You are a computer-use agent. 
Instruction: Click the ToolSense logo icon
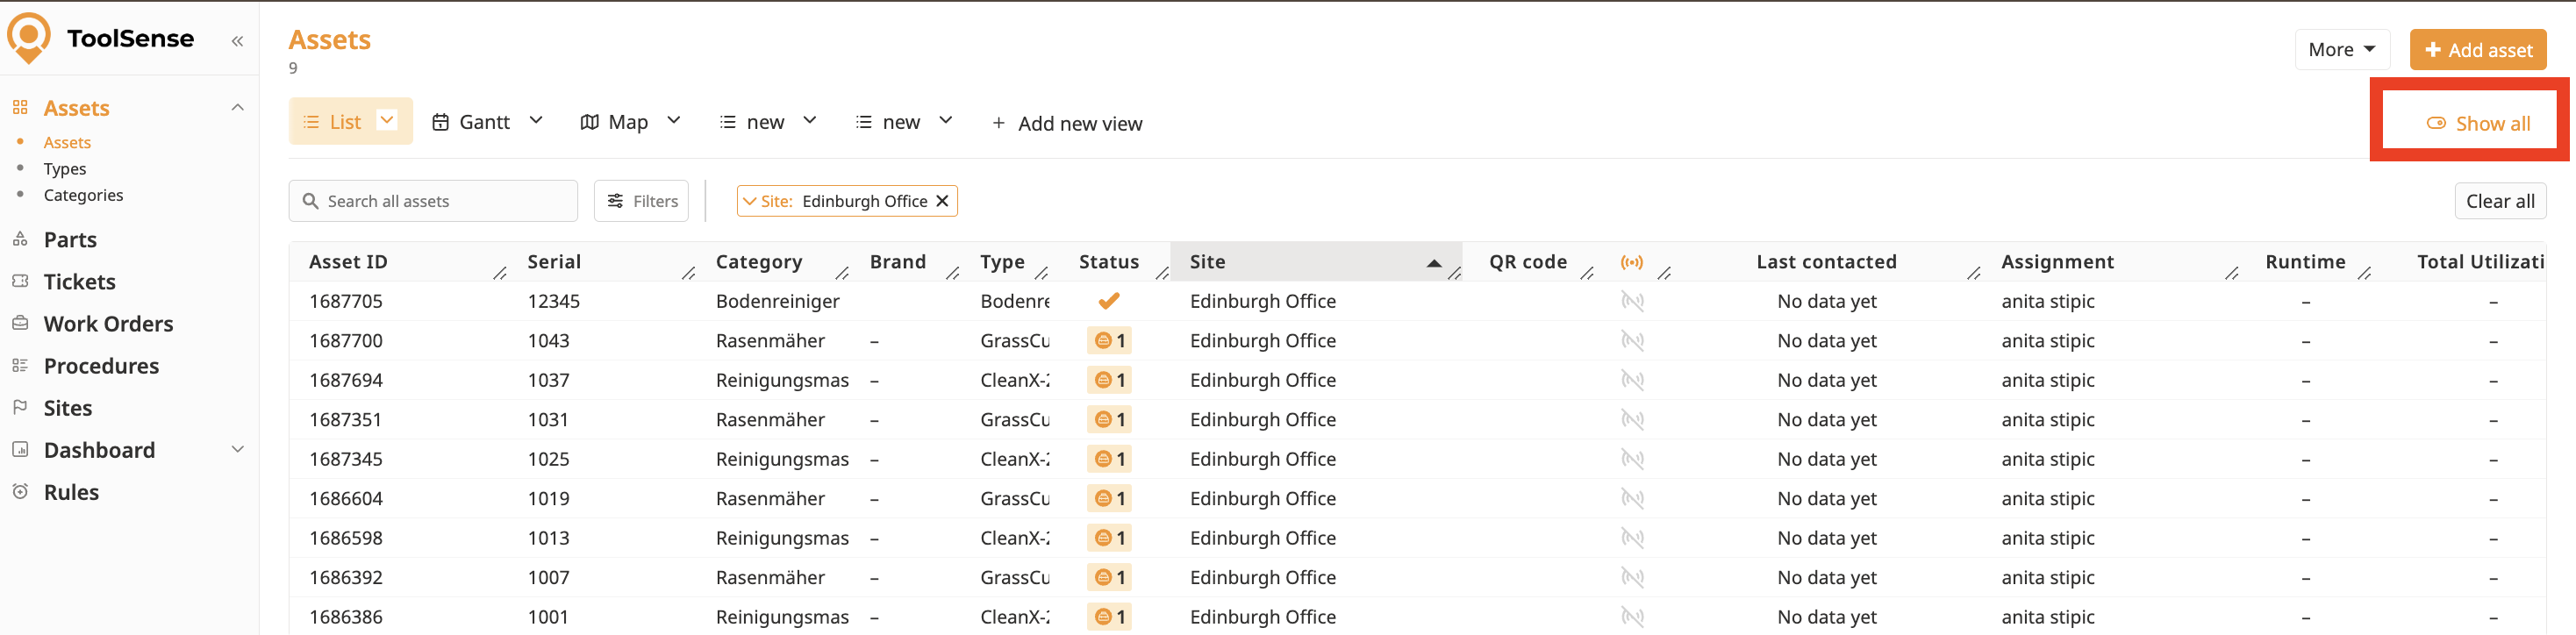click(x=29, y=37)
